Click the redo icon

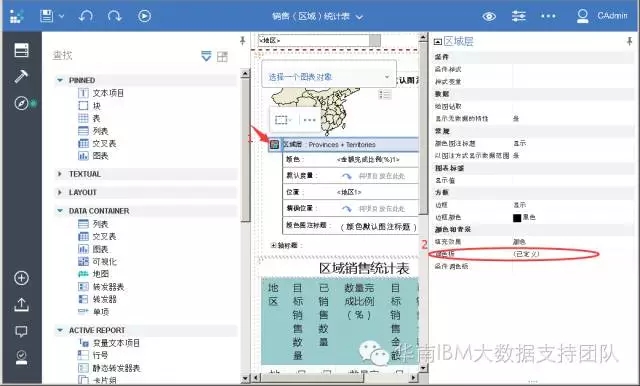tap(114, 16)
